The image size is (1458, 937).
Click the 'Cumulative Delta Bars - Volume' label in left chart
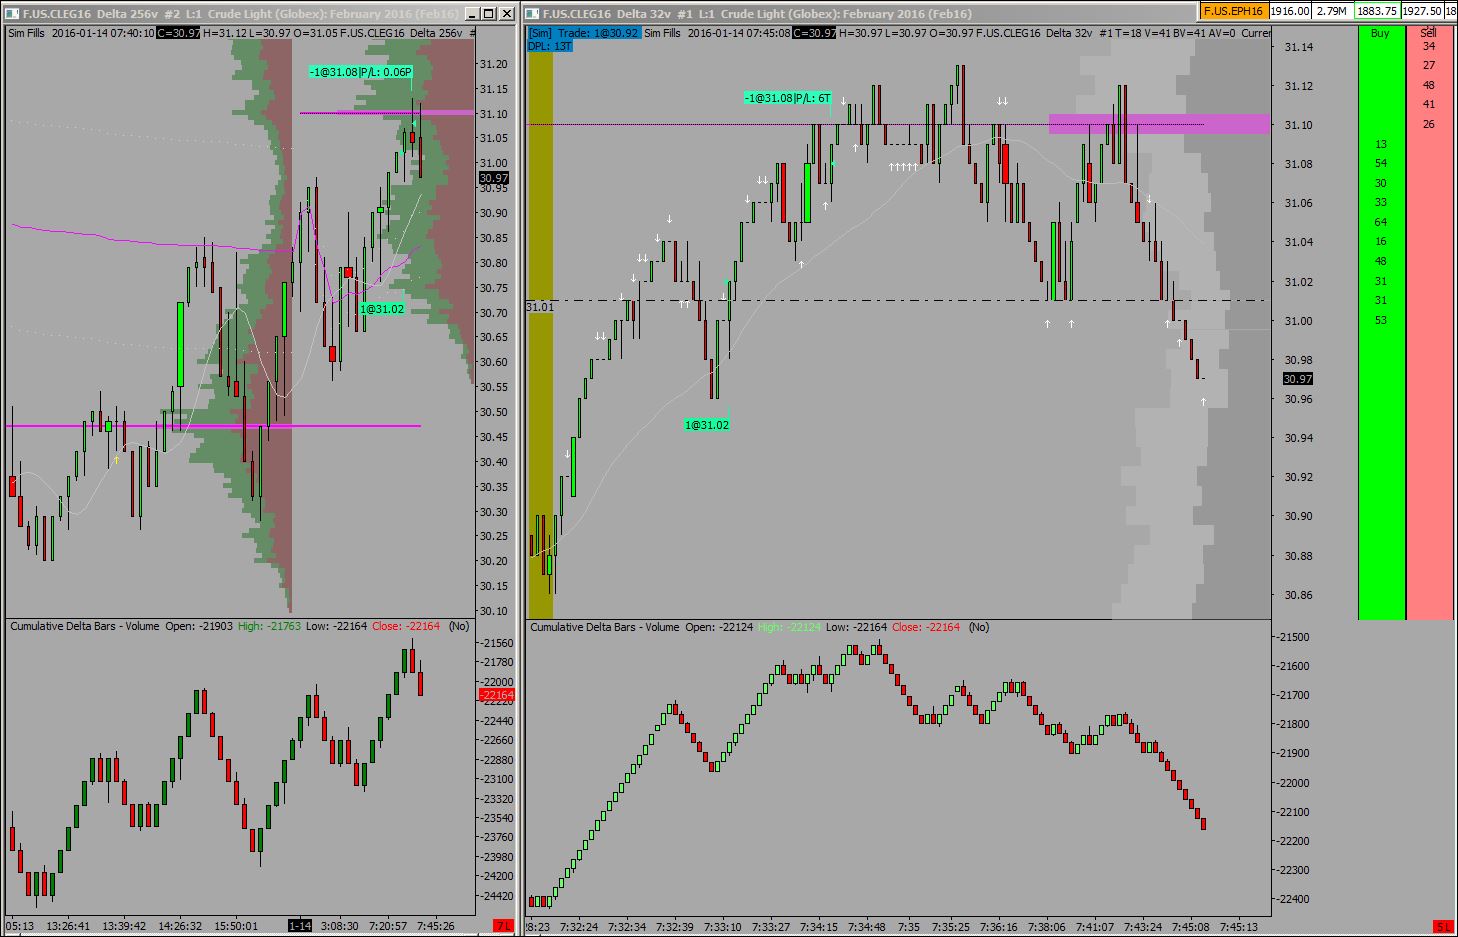(x=85, y=626)
